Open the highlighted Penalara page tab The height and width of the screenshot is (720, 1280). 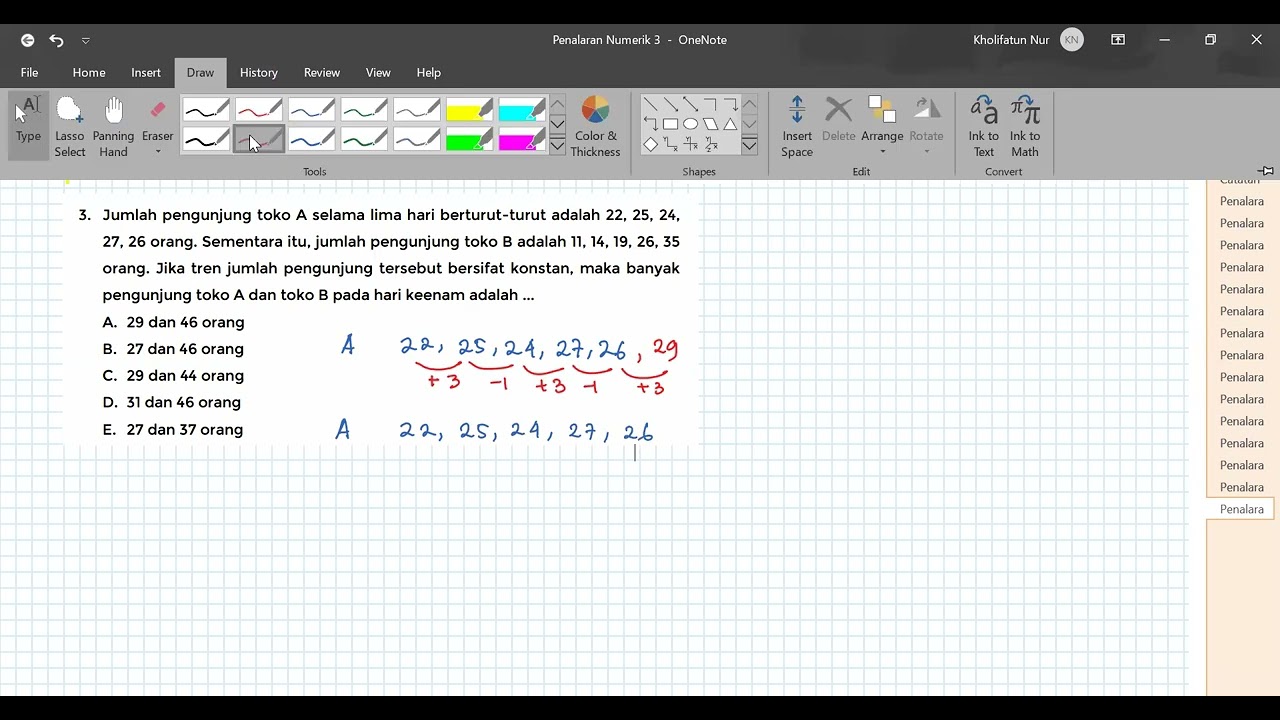(x=1242, y=509)
